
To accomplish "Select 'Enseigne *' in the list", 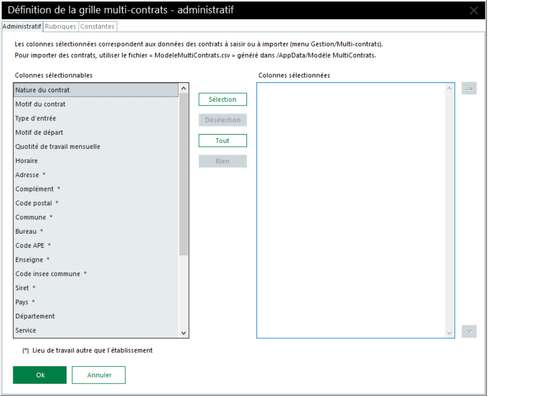I will tap(96, 260).
